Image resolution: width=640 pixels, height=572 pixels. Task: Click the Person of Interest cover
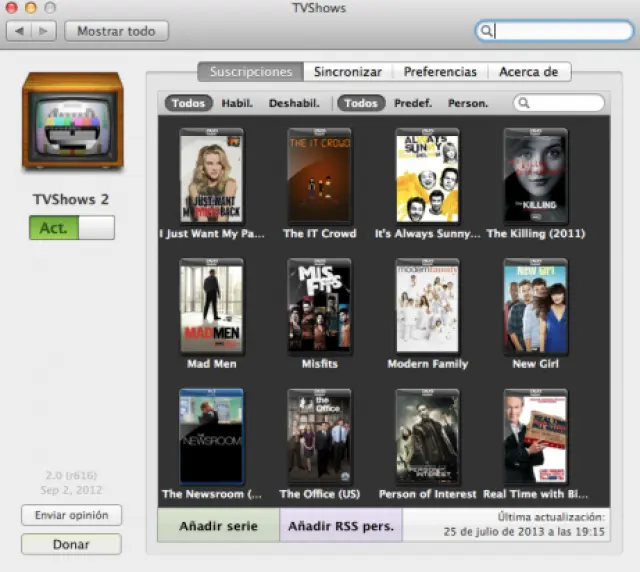427,437
